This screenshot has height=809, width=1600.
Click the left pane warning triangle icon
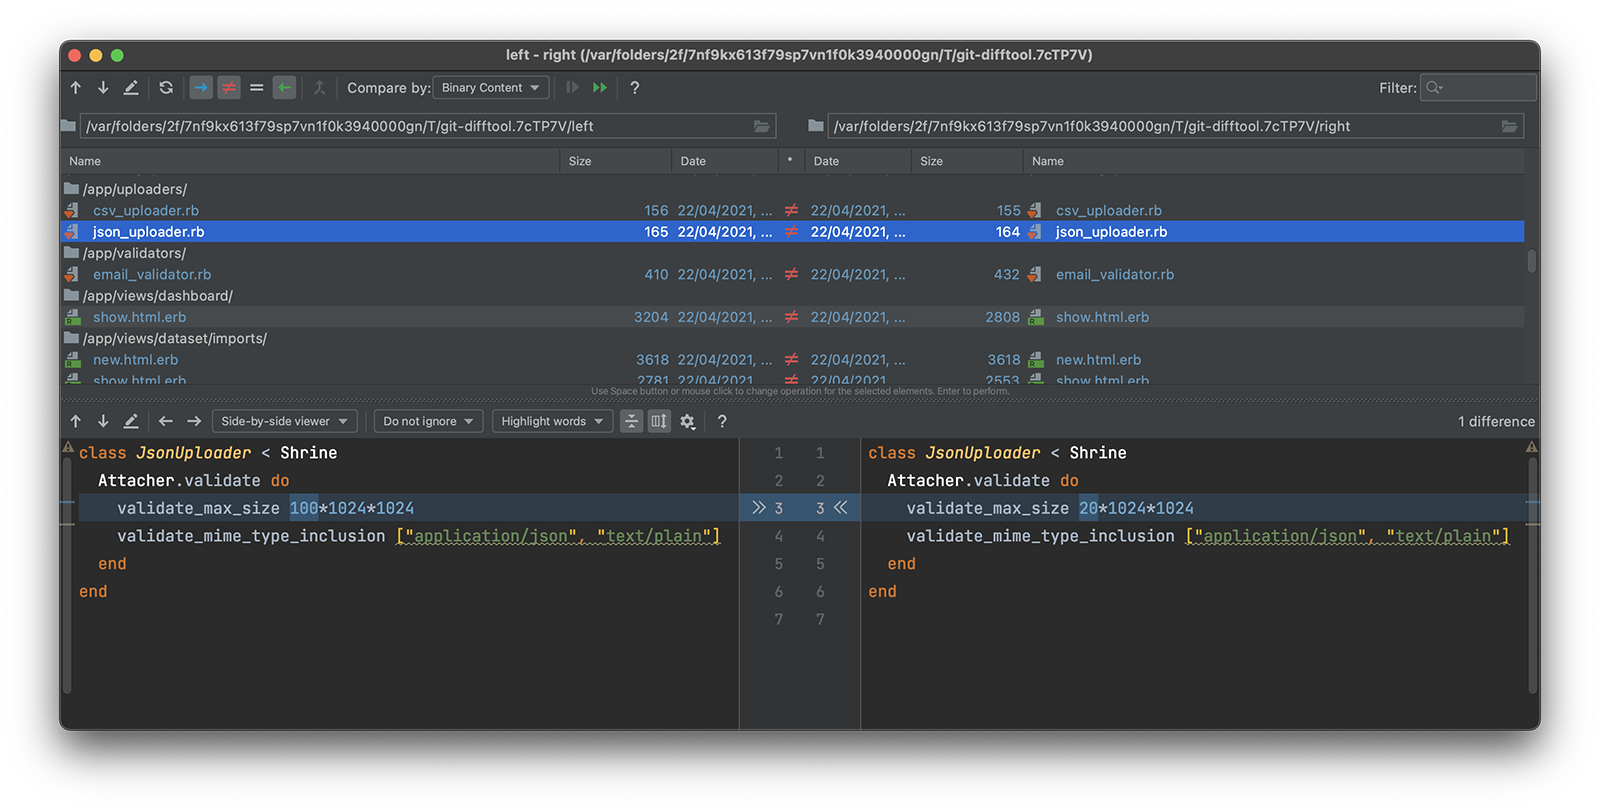point(69,447)
